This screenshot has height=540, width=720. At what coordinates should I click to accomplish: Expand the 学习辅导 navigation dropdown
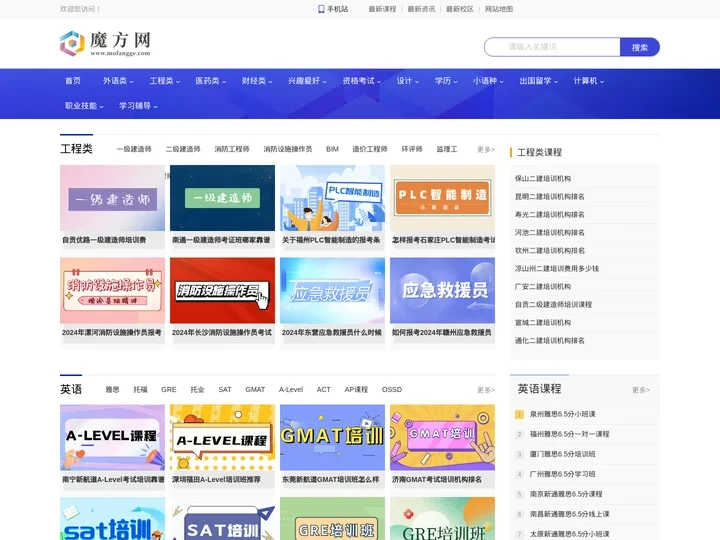[x=138, y=106]
